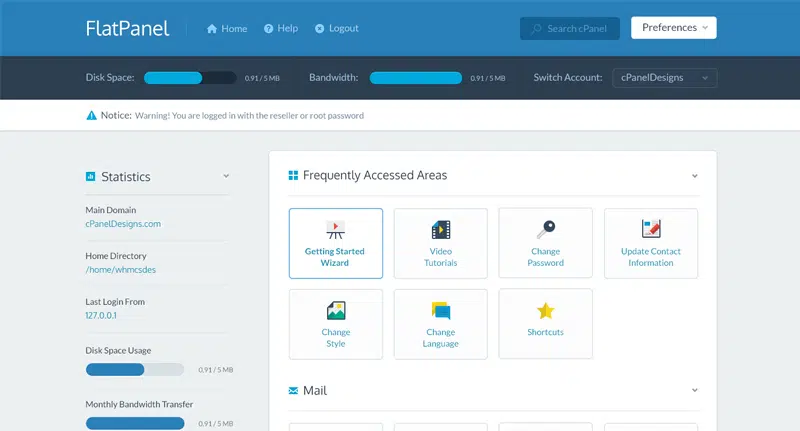800x431 pixels.
Task: Open the Getting Started Wizard icon
Action: 335,229
